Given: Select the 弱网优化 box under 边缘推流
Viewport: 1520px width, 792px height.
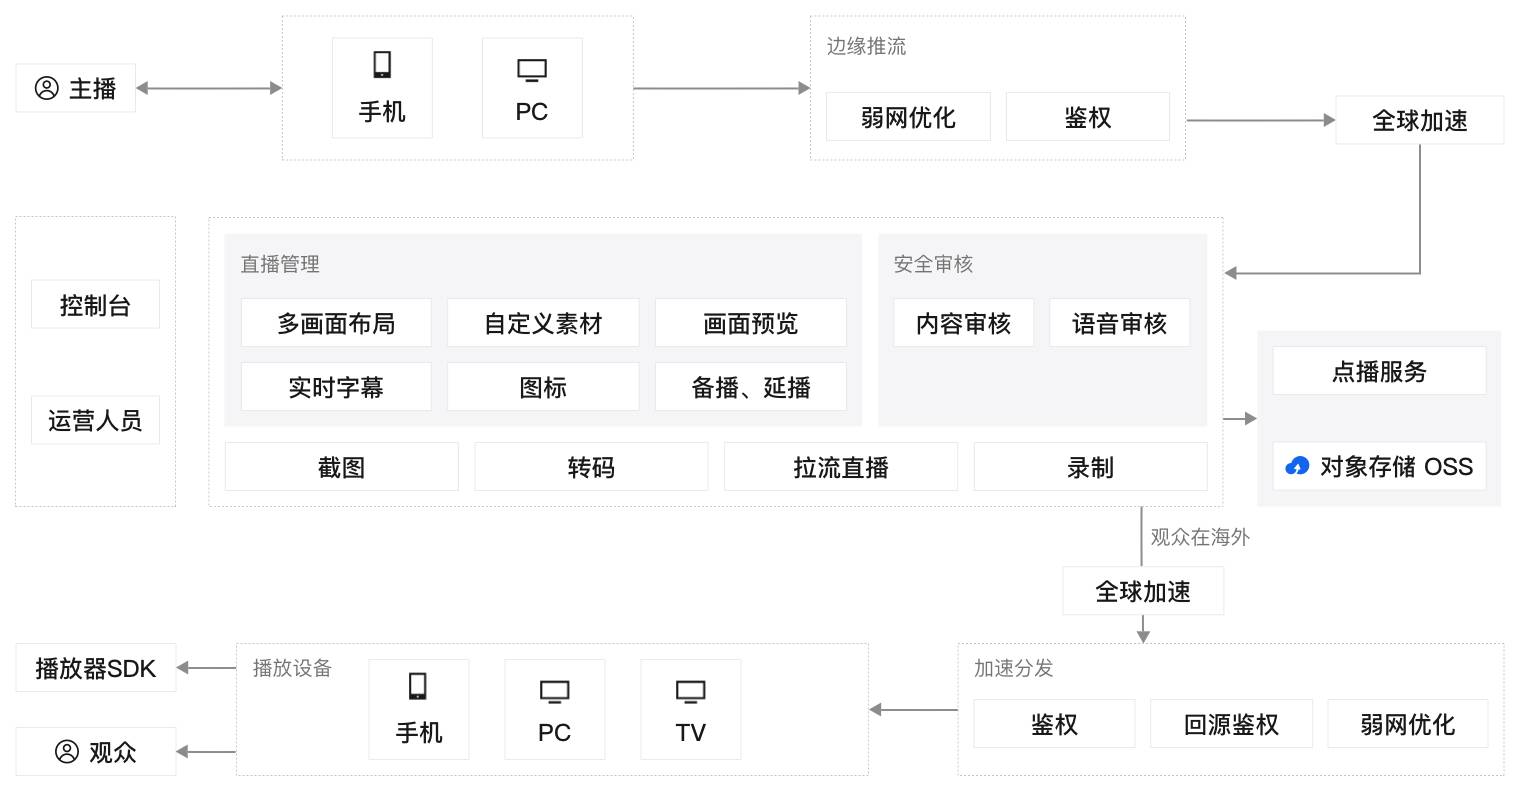Looking at the screenshot, I should pyautogui.click(x=908, y=117).
